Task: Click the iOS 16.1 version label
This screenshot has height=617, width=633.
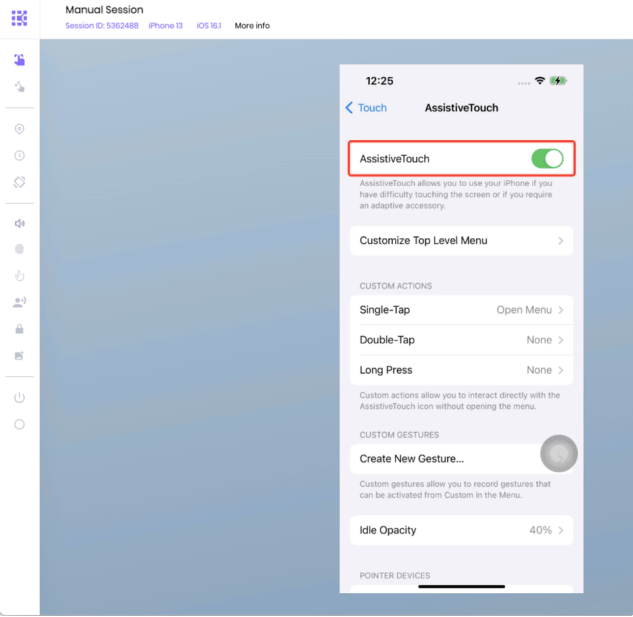Action: [209, 25]
